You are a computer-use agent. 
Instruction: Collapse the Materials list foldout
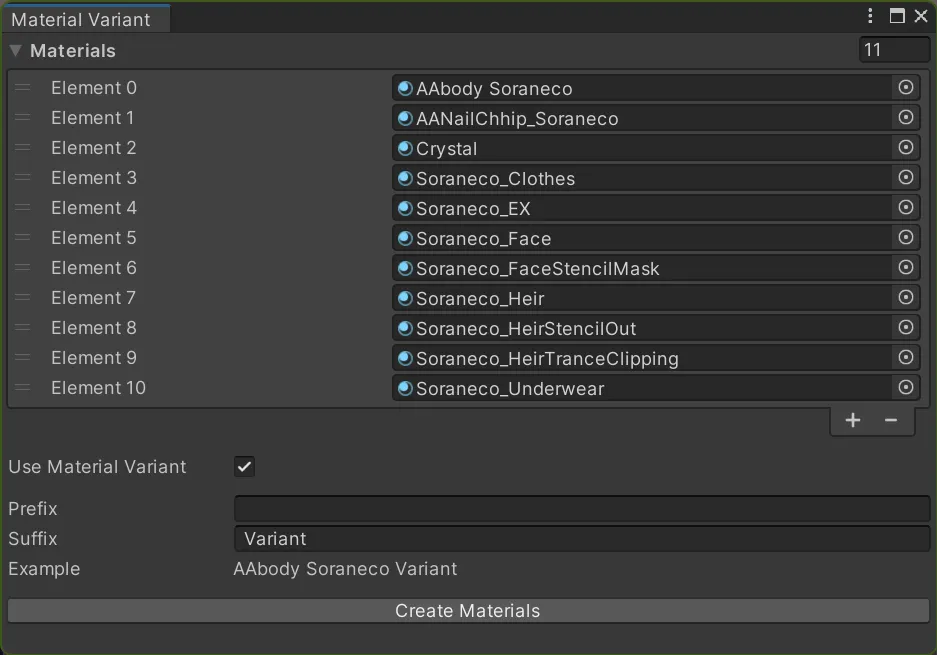(x=16, y=51)
